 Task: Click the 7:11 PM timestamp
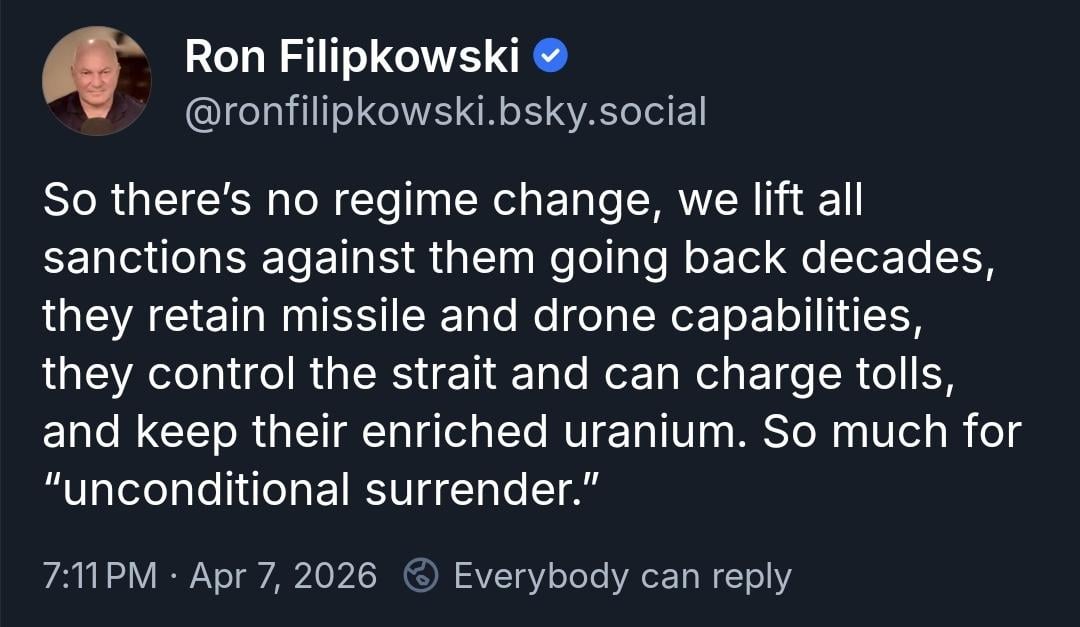100,576
